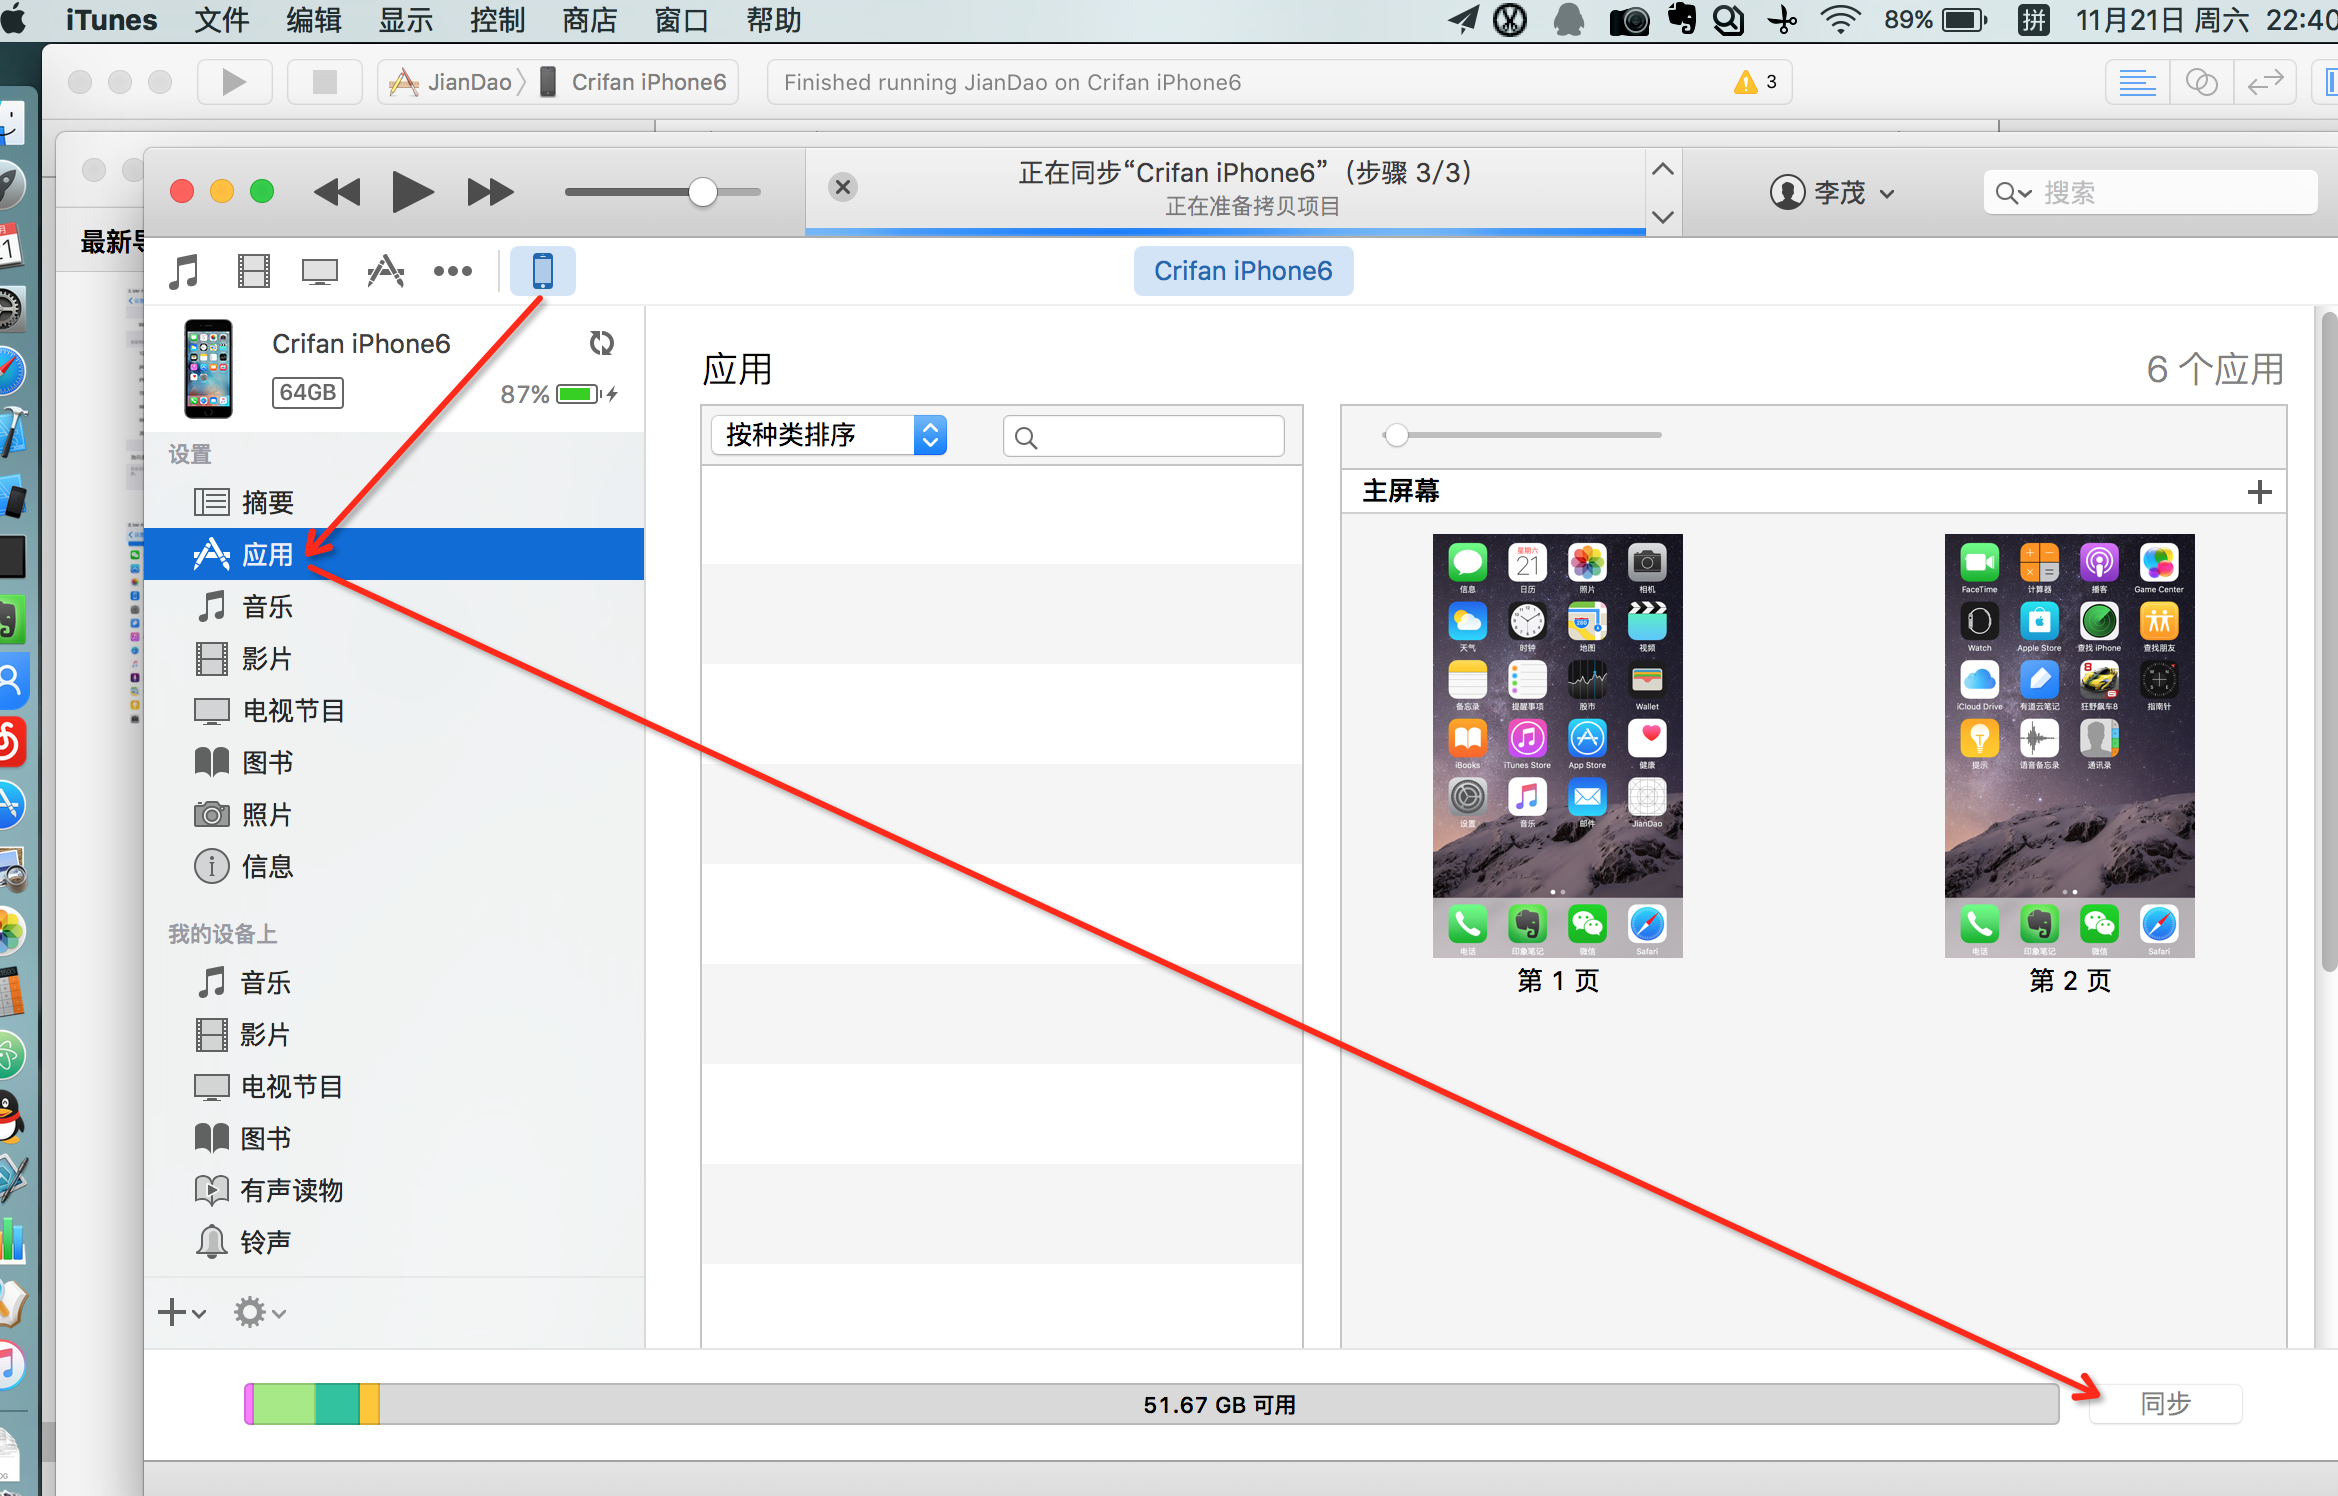The height and width of the screenshot is (1496, 2338).
Task: Click the iPhone device button
Action: coord(542,271)
